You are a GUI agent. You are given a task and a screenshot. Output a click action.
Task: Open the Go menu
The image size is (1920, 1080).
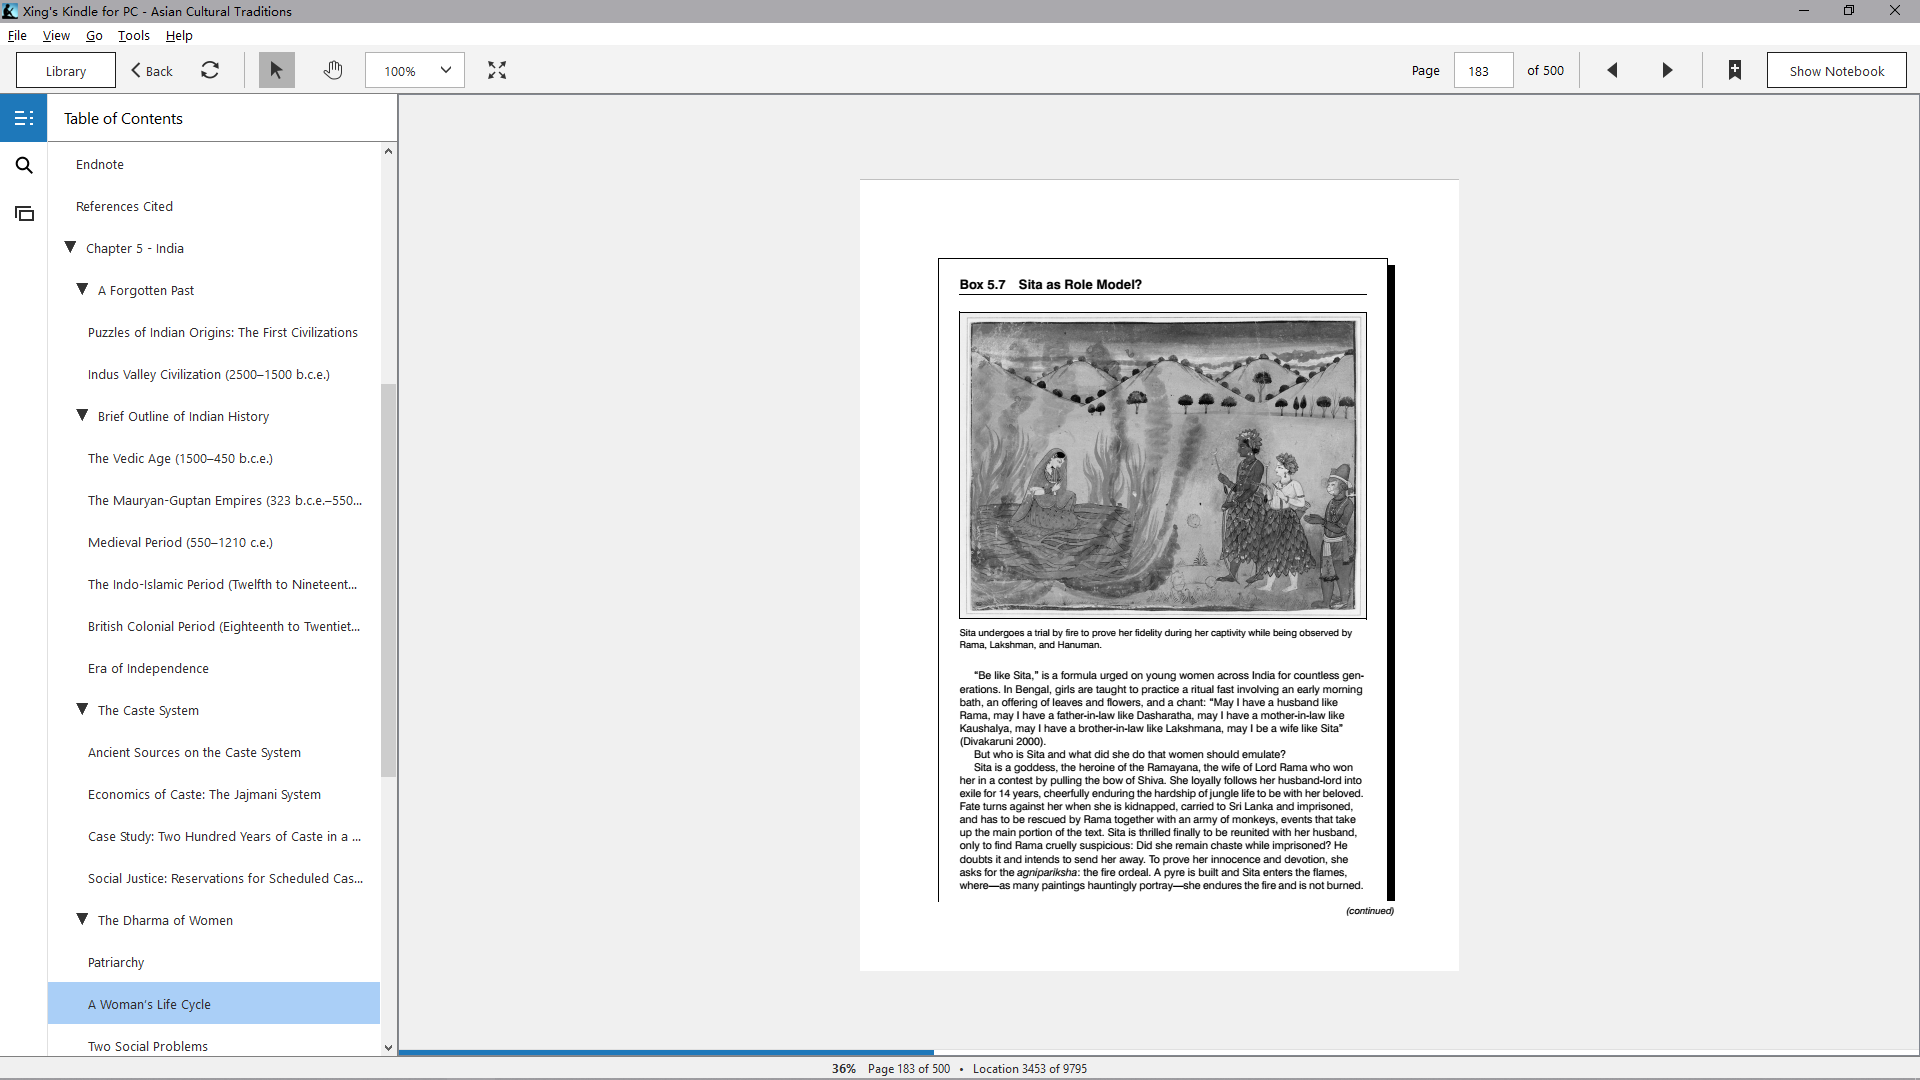click(94, 35)
